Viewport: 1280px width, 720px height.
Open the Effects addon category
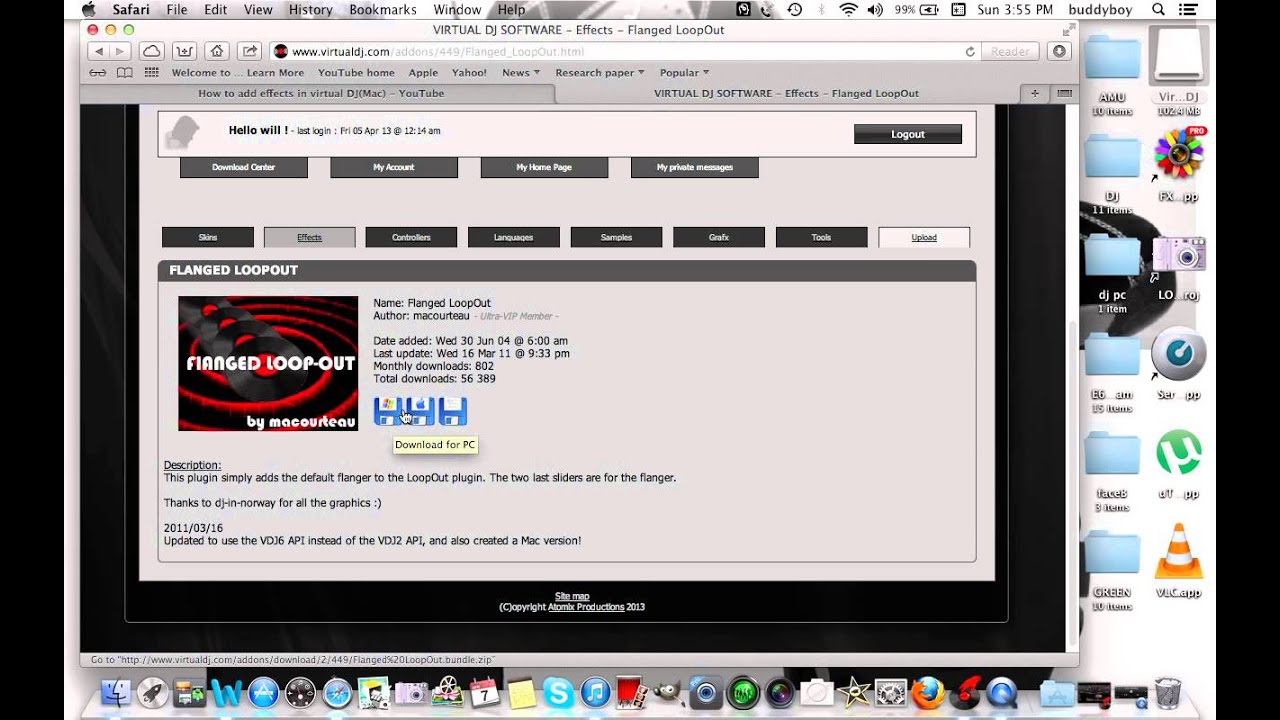310,237
